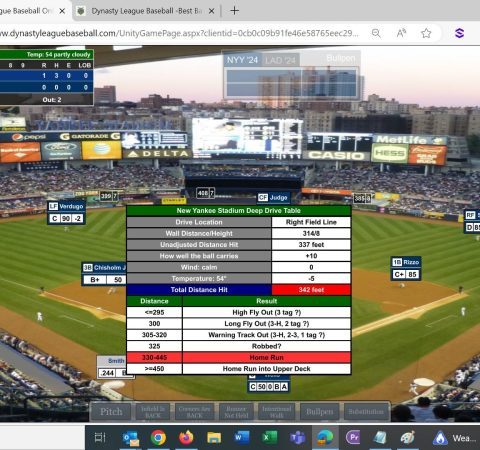The image size is (480, 450).
Task: Select the Intentional Walk button
Action: pos(277,412)
